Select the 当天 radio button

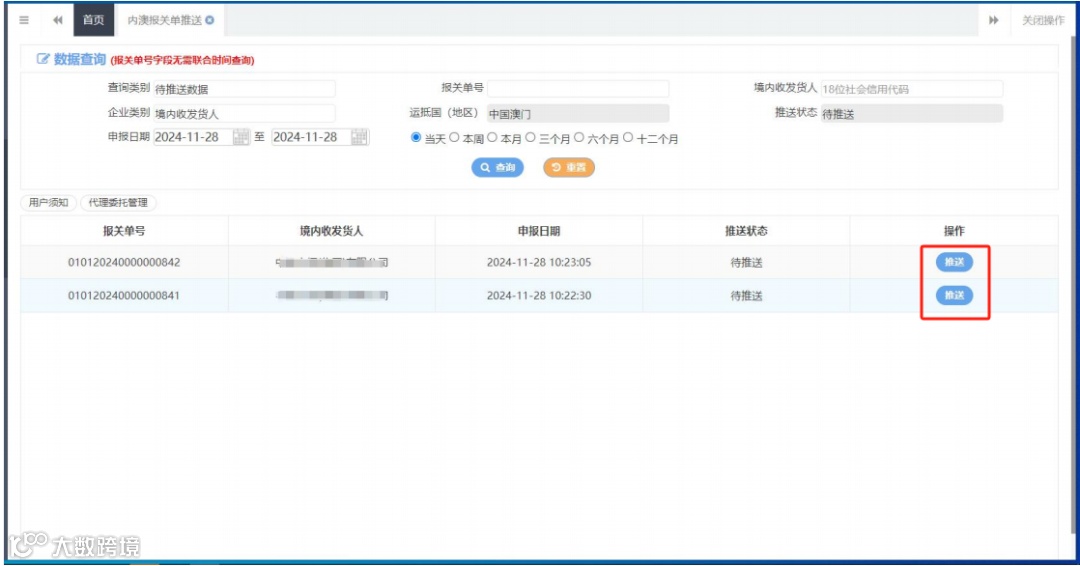[x=416, y=138]
